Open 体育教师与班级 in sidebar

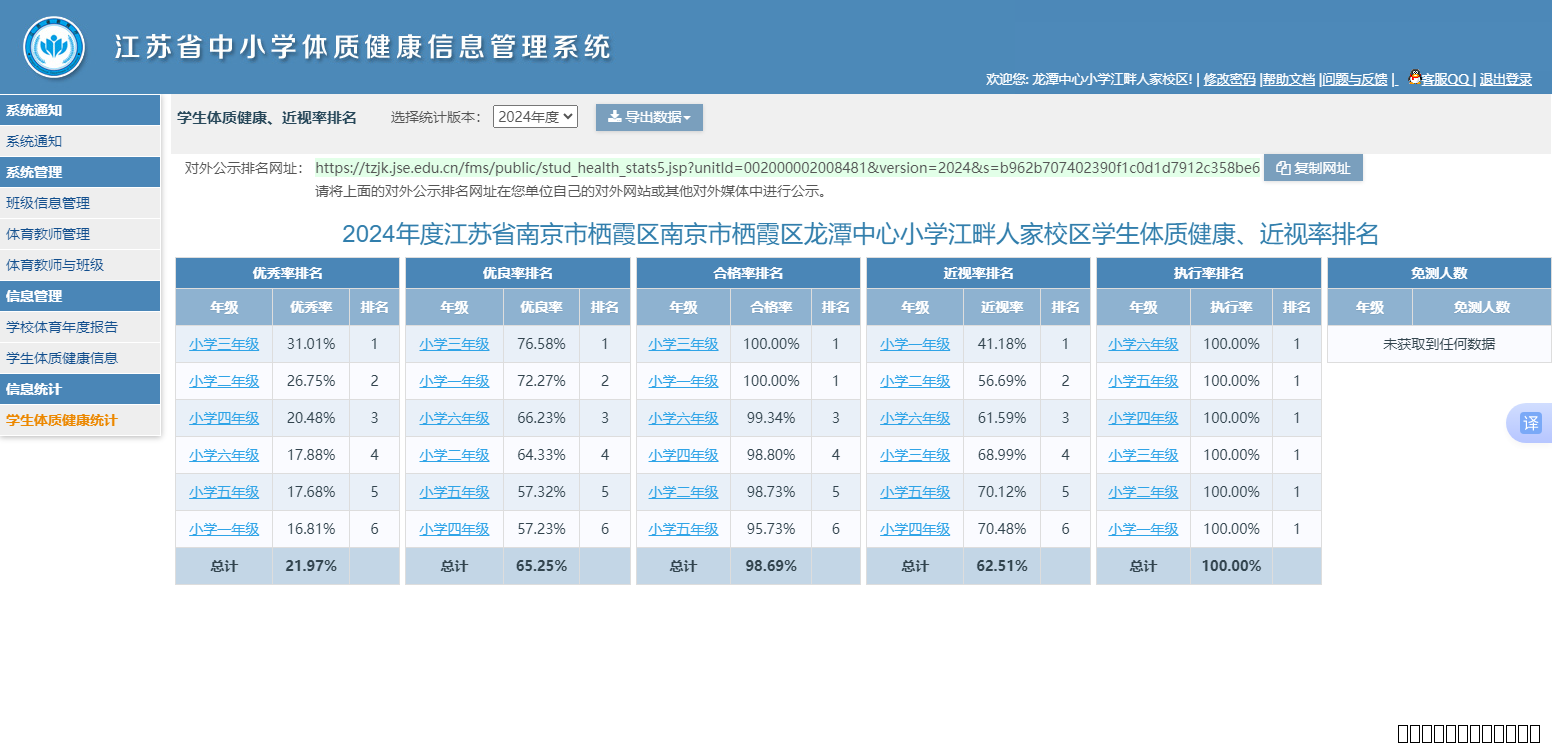coord(80,265)
